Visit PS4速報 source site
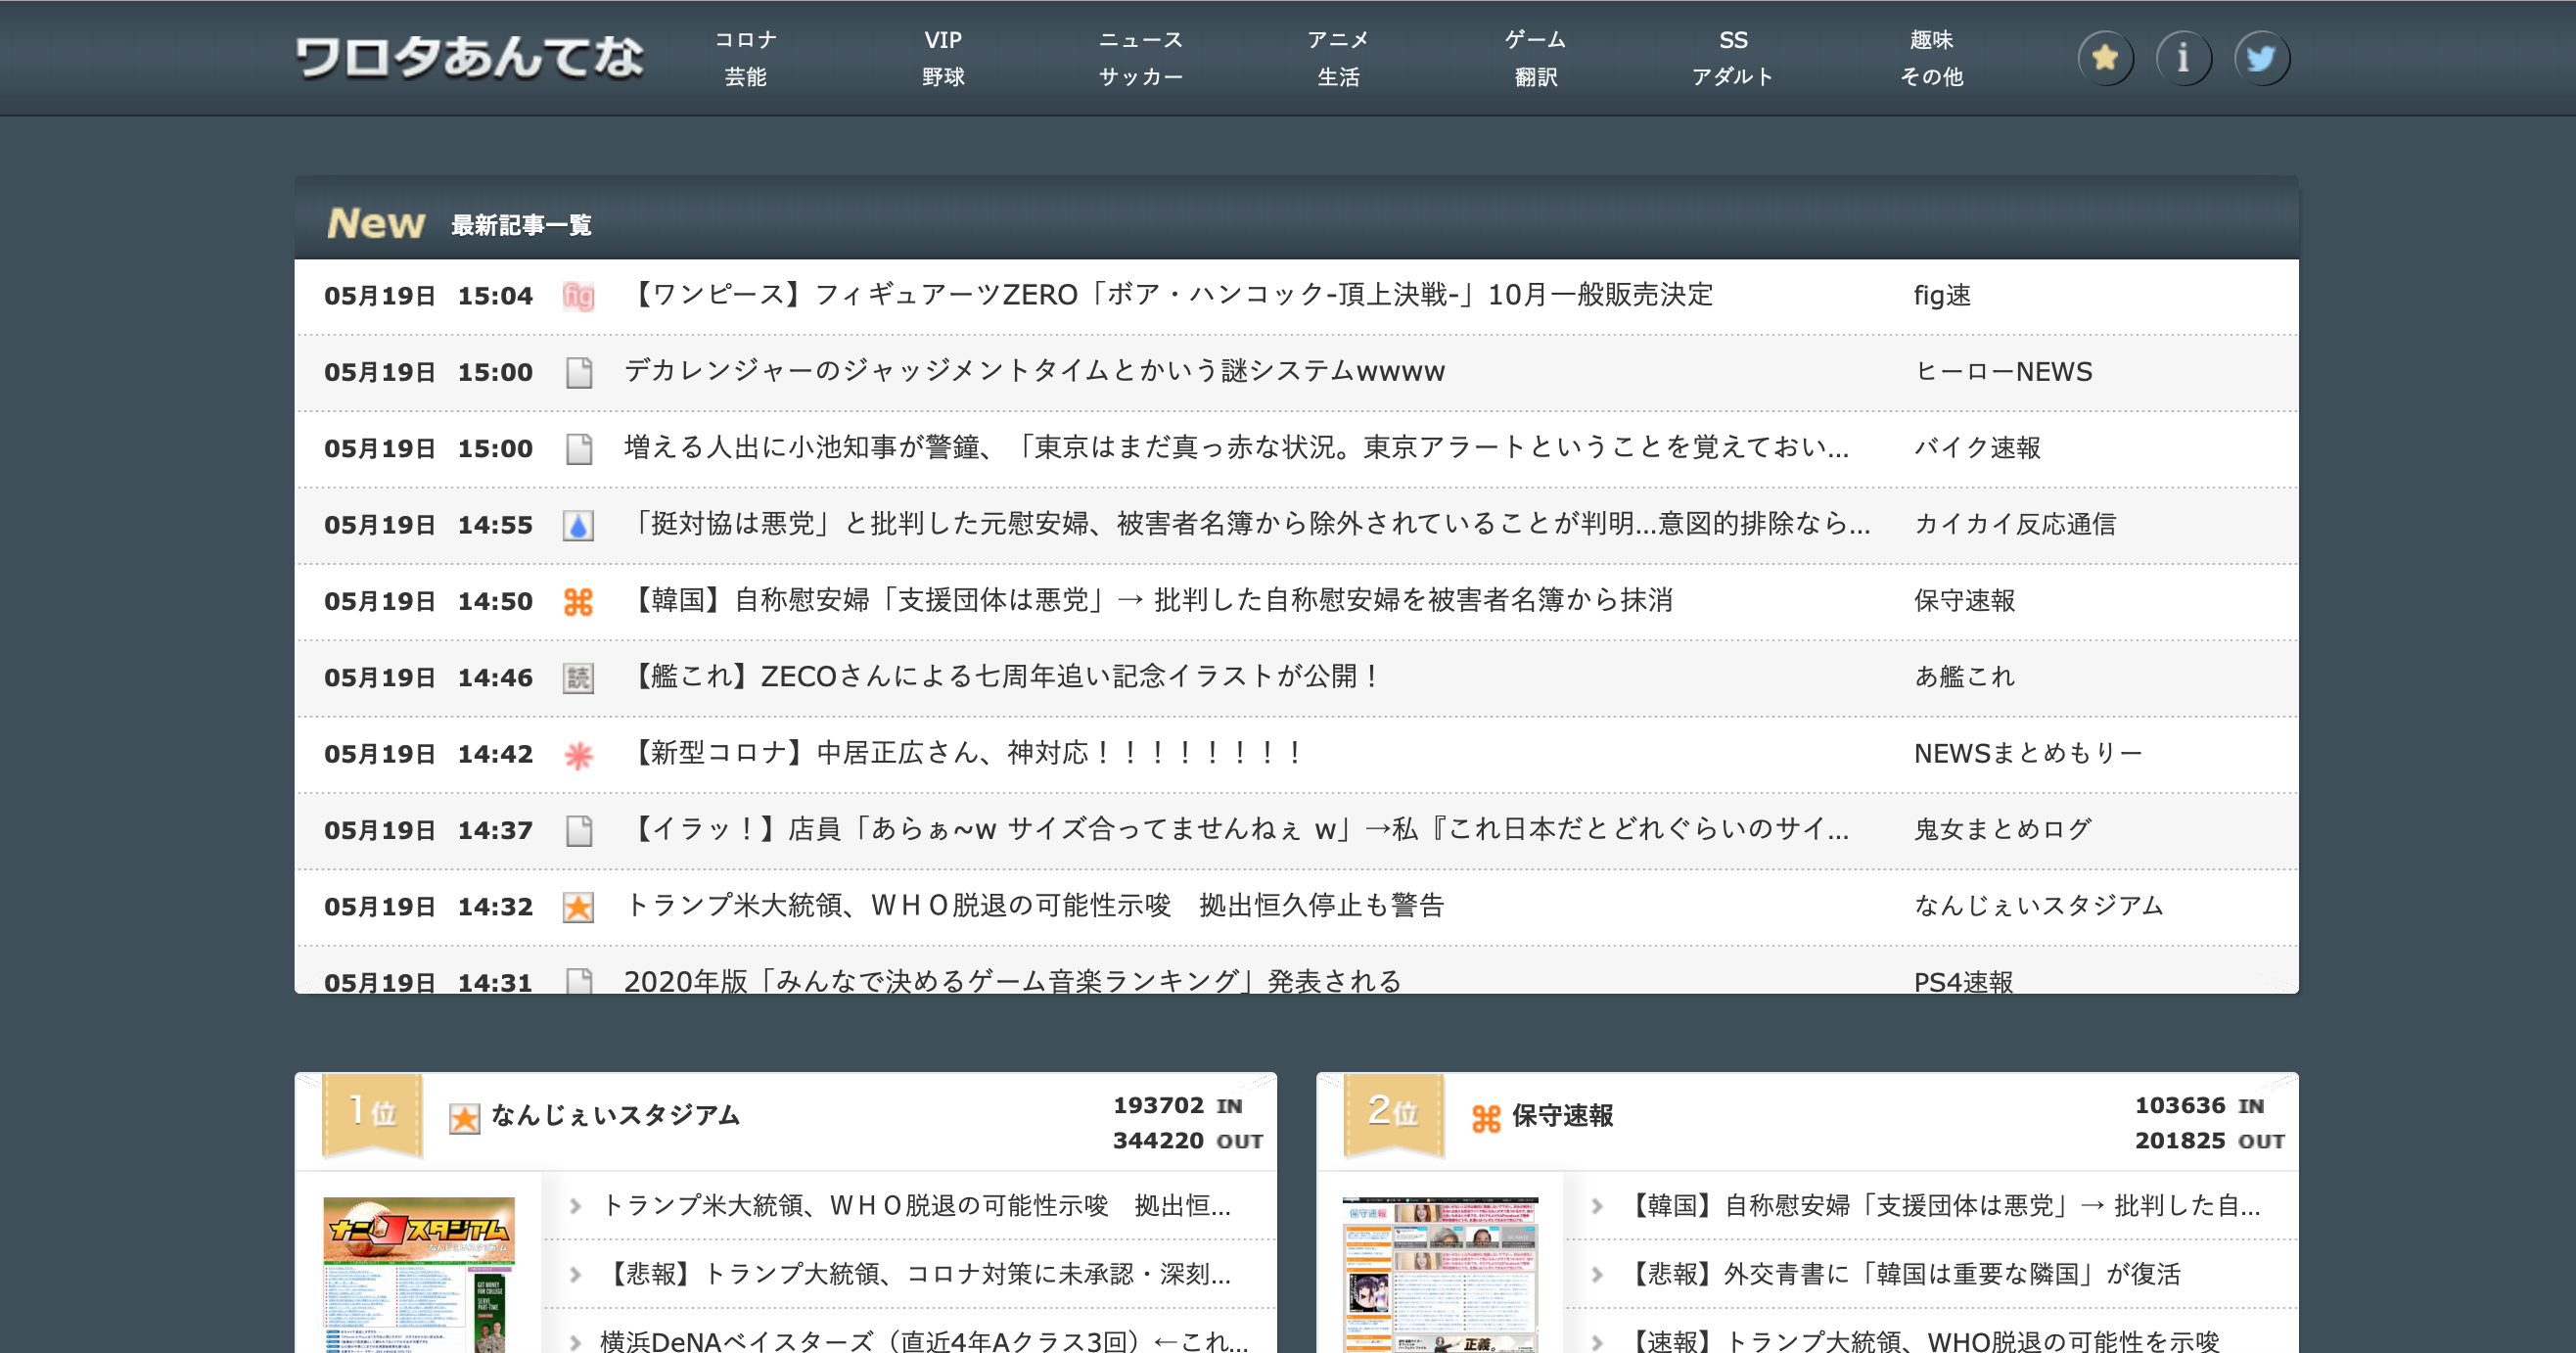Viewport: 2576px width, 1353px height. pyautogui.click(x=1963, y=981)
